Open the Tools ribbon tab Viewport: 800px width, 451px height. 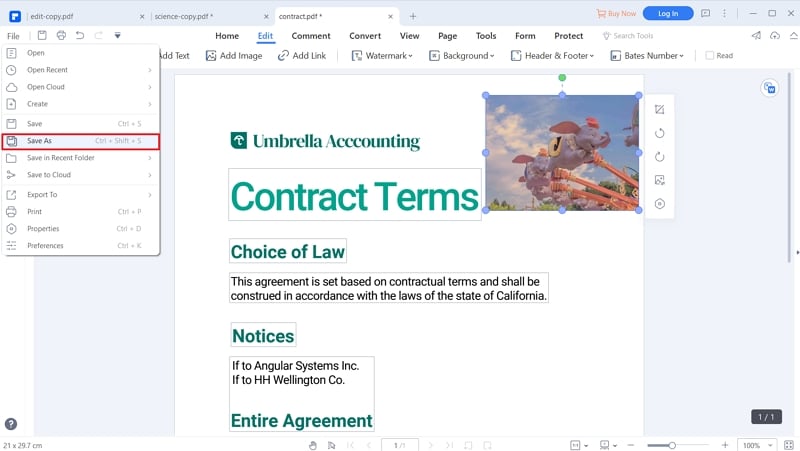[x=486, y=36]
